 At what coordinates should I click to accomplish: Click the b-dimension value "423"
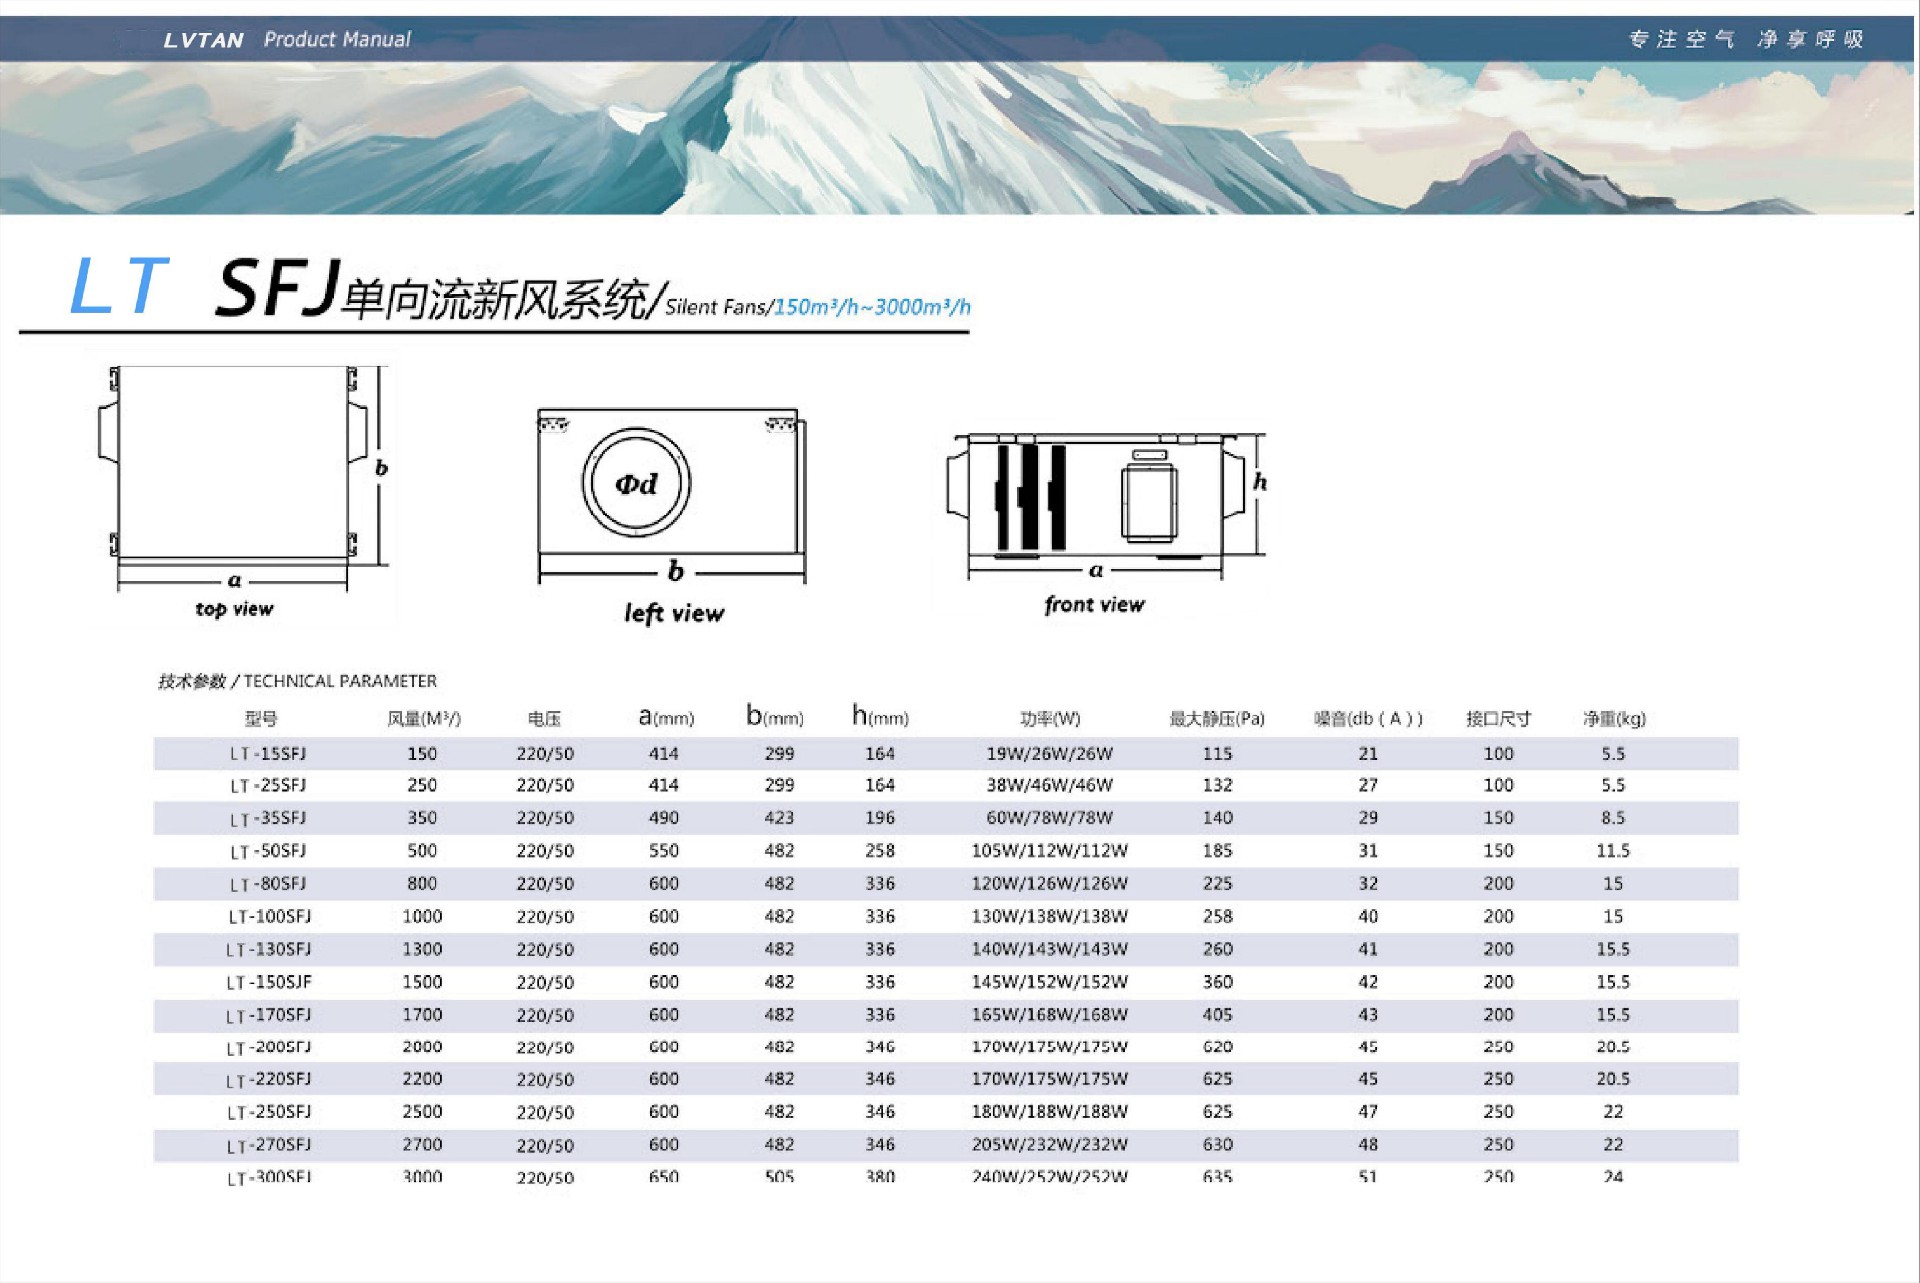[x=780, y=818]
